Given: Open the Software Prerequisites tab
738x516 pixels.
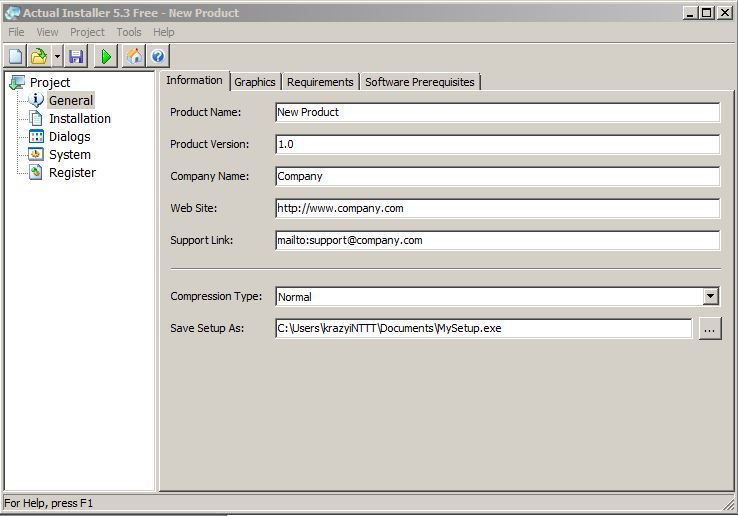Looking at the screenshot, I should pyautogui.click(x=420, y=82).
